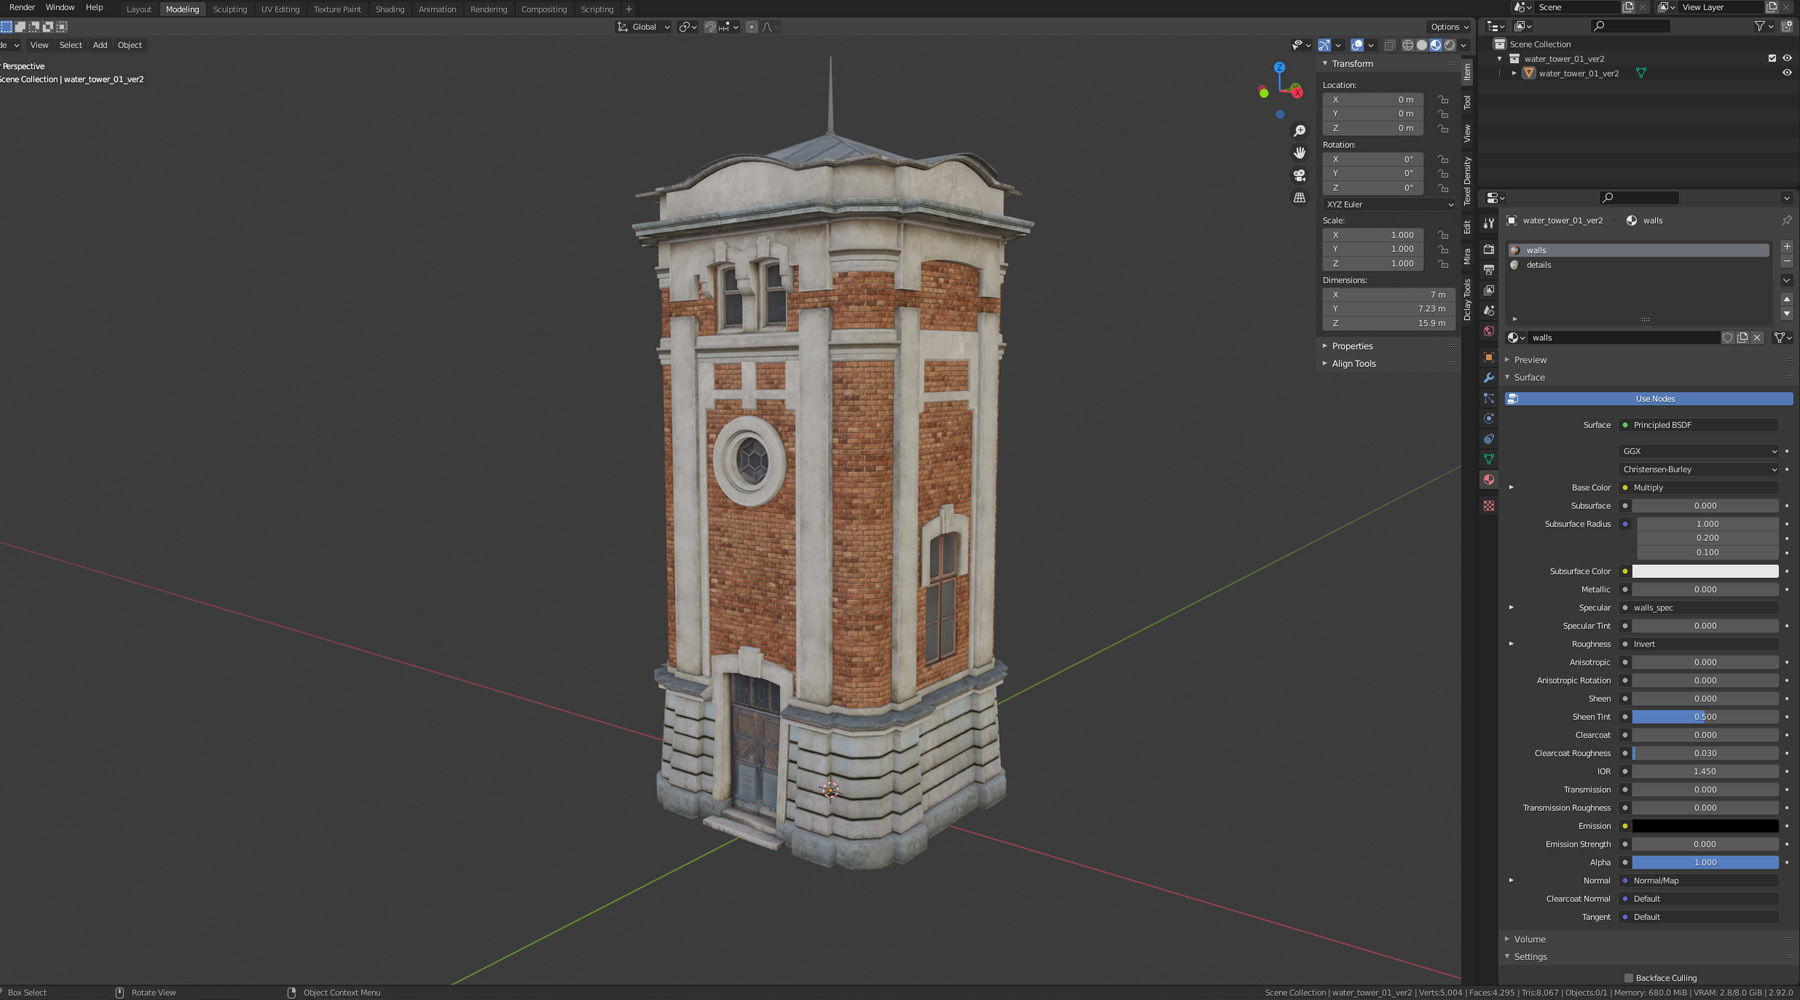
Task: Toggle snapping magnet
Action: pyautogui.click(x=710, y=27)
